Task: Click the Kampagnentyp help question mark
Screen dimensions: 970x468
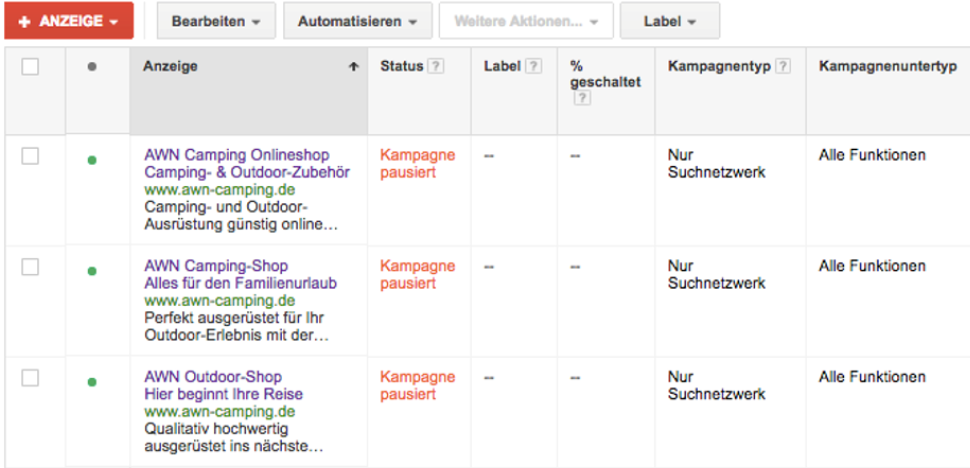Action: 783,67
